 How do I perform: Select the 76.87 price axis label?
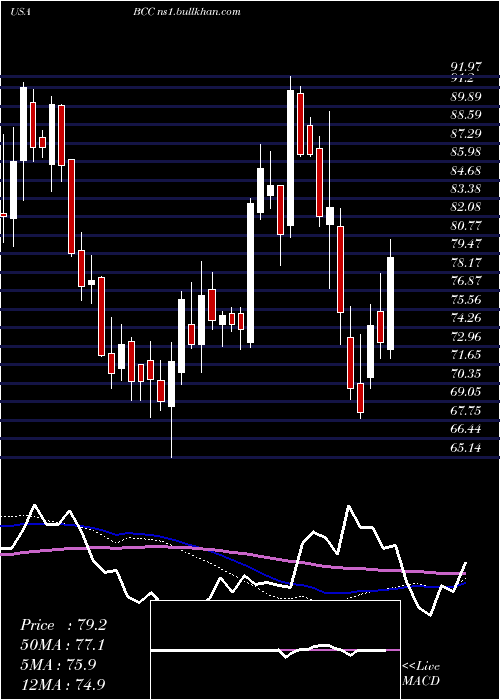pyautogui.click(x=466, y=281)
